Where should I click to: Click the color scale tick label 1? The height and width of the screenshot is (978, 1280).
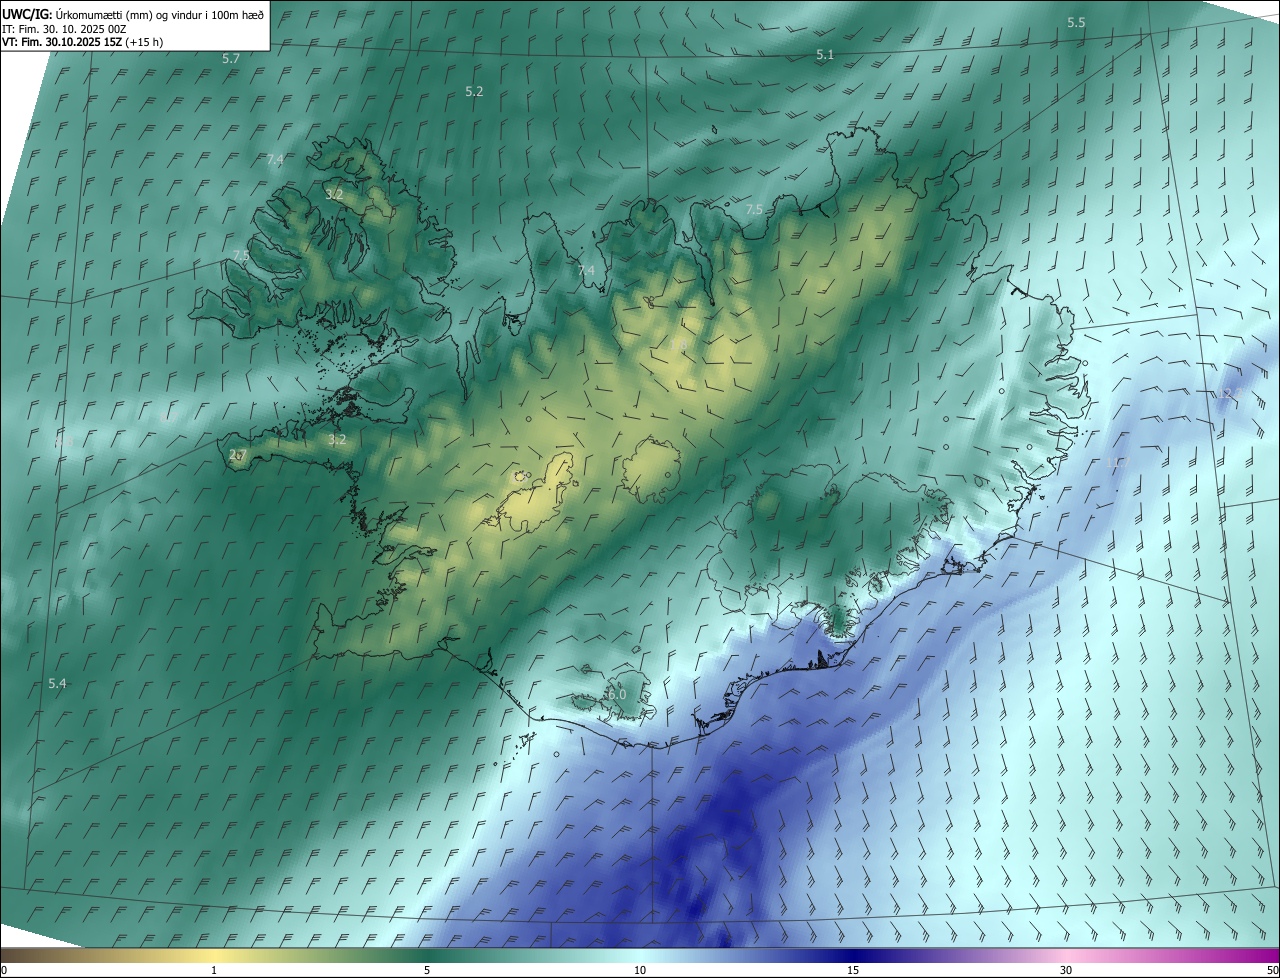[214, 971]
